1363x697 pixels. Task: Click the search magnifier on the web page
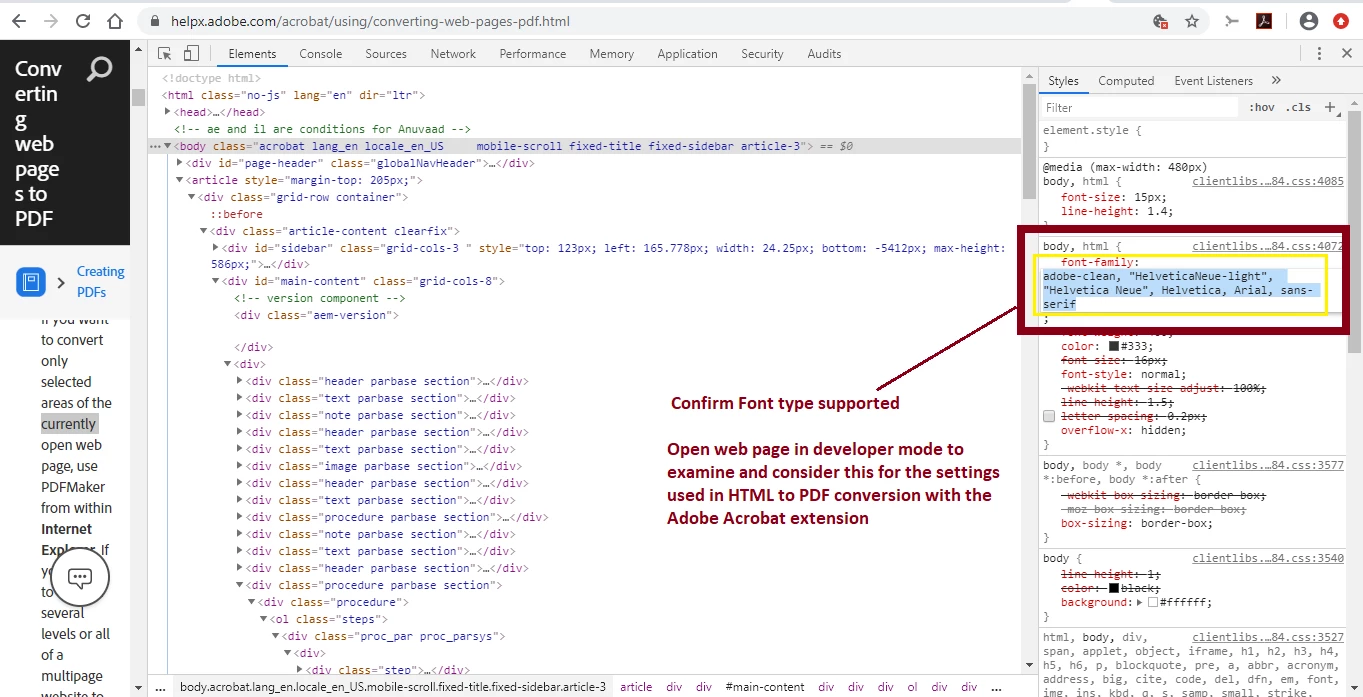coord(99,69)
